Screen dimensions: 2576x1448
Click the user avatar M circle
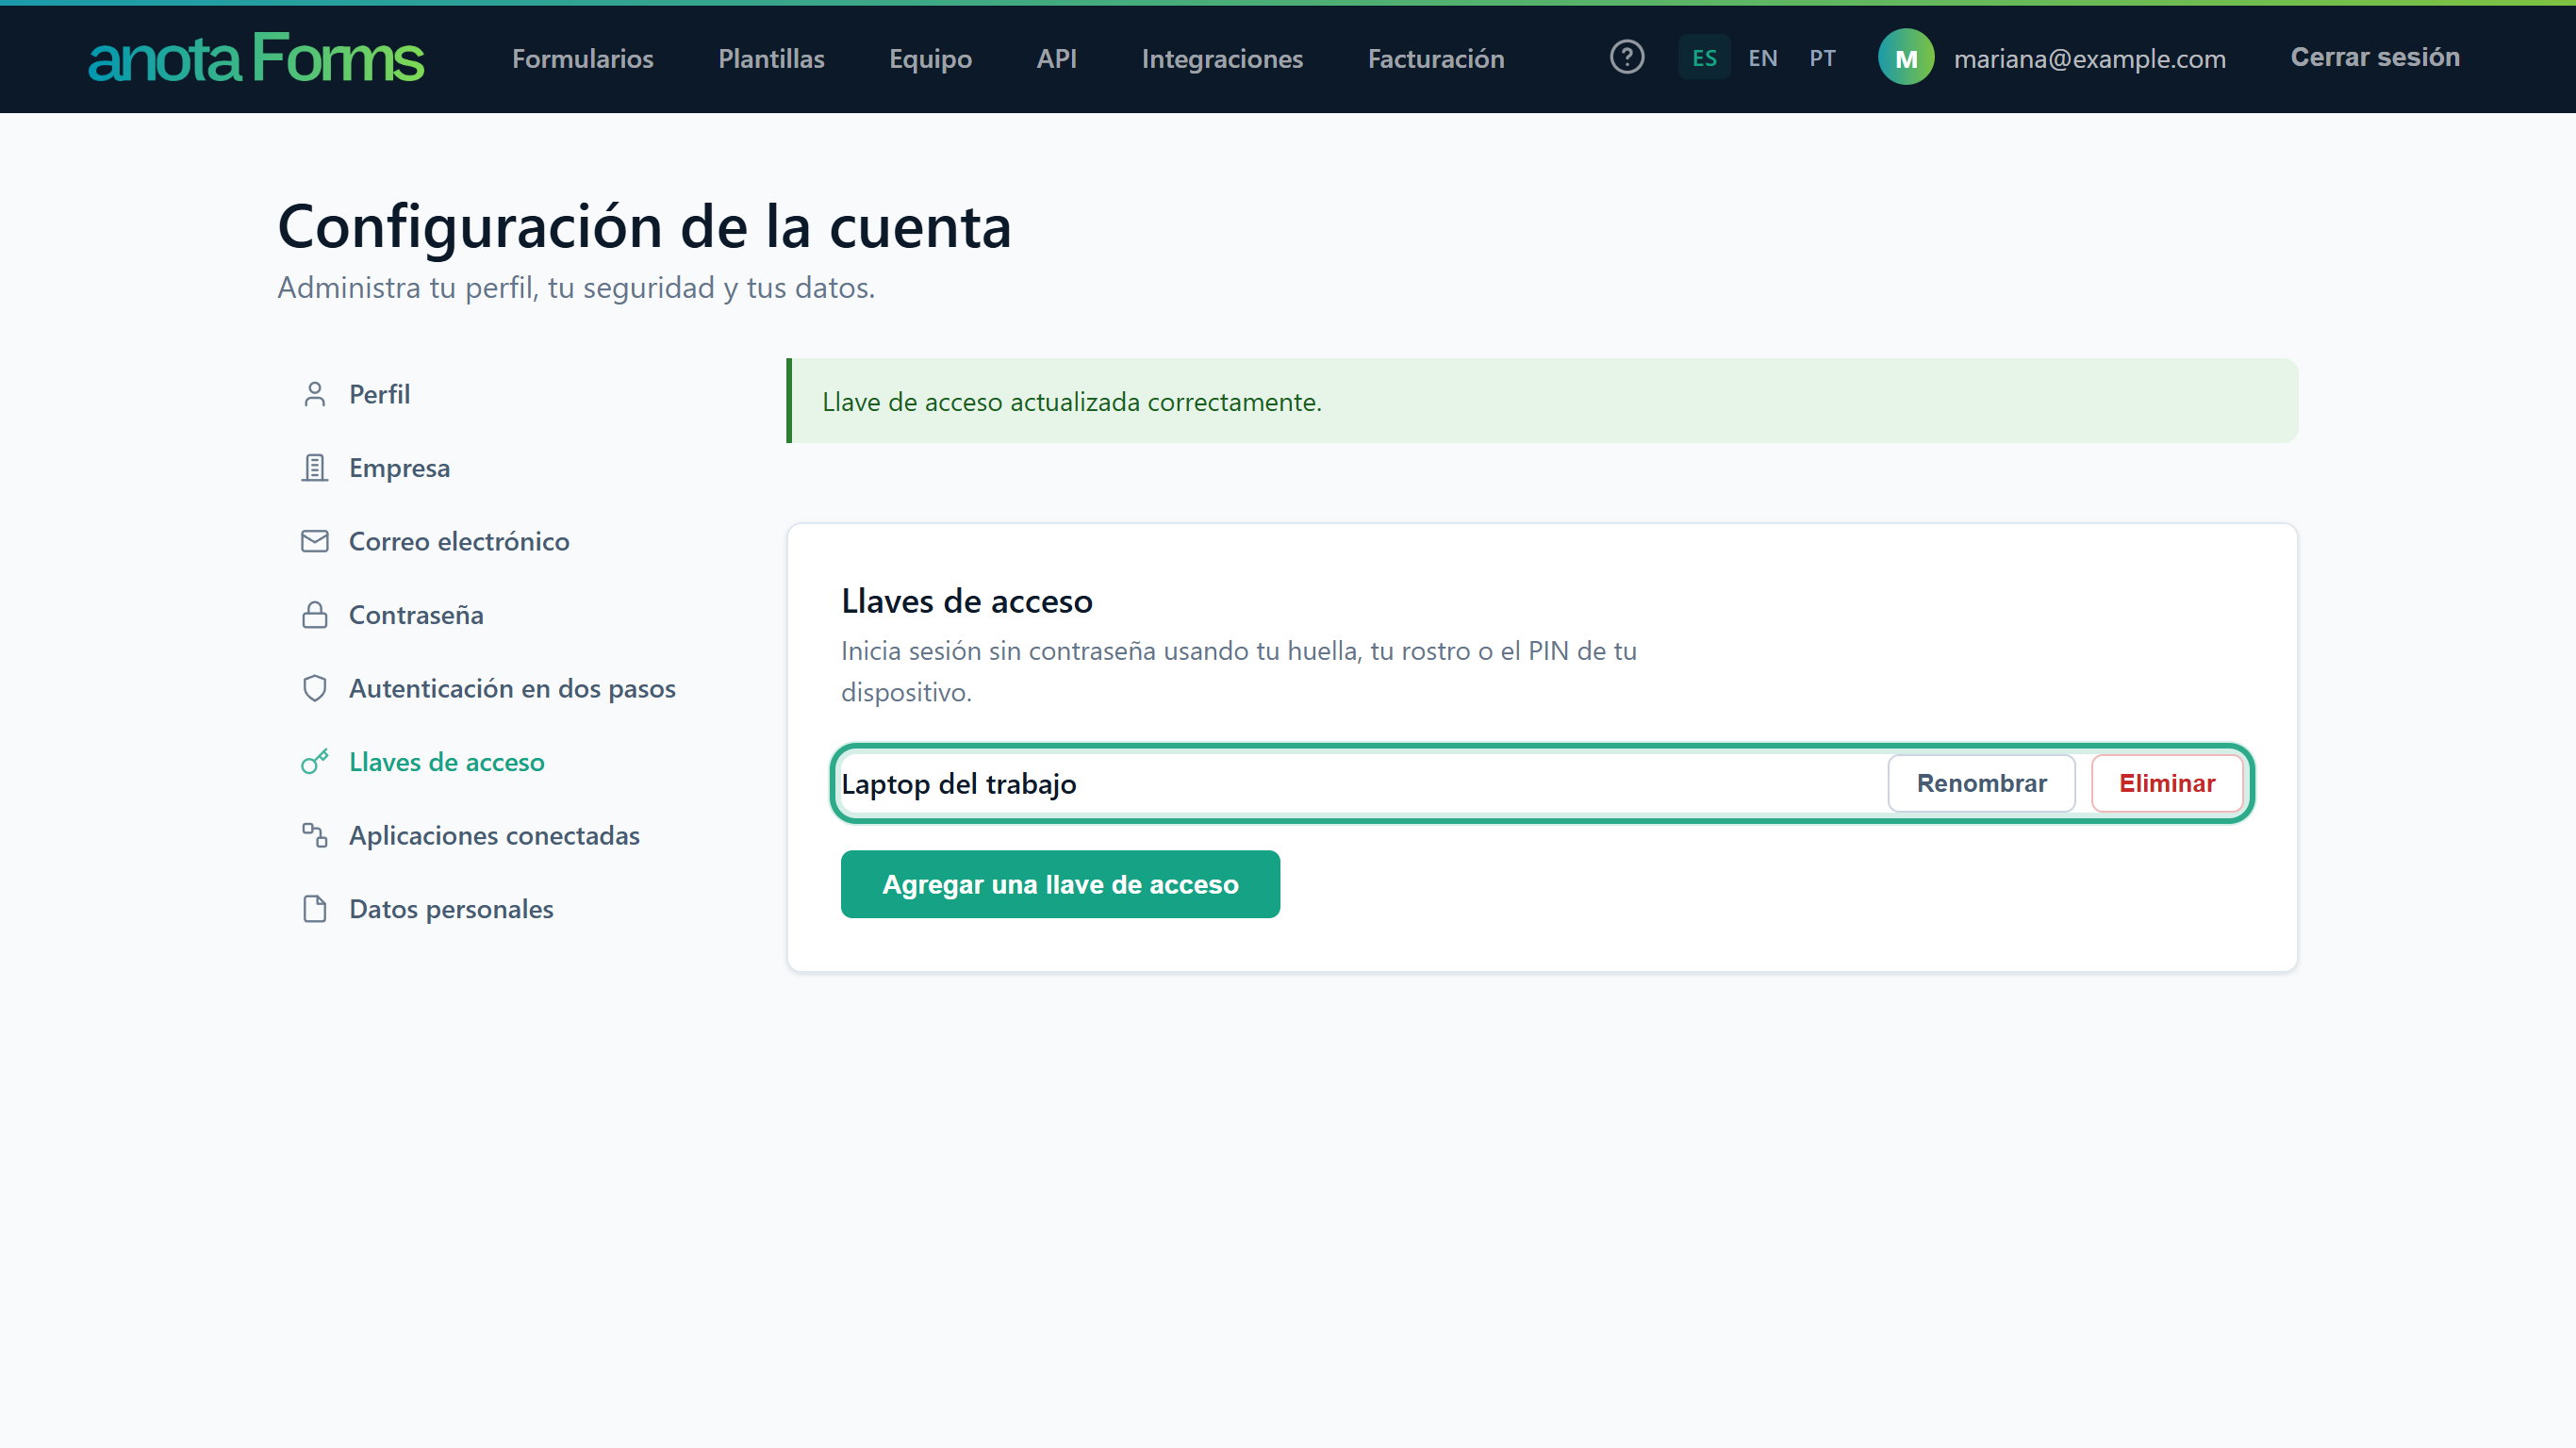[1906, 57]
